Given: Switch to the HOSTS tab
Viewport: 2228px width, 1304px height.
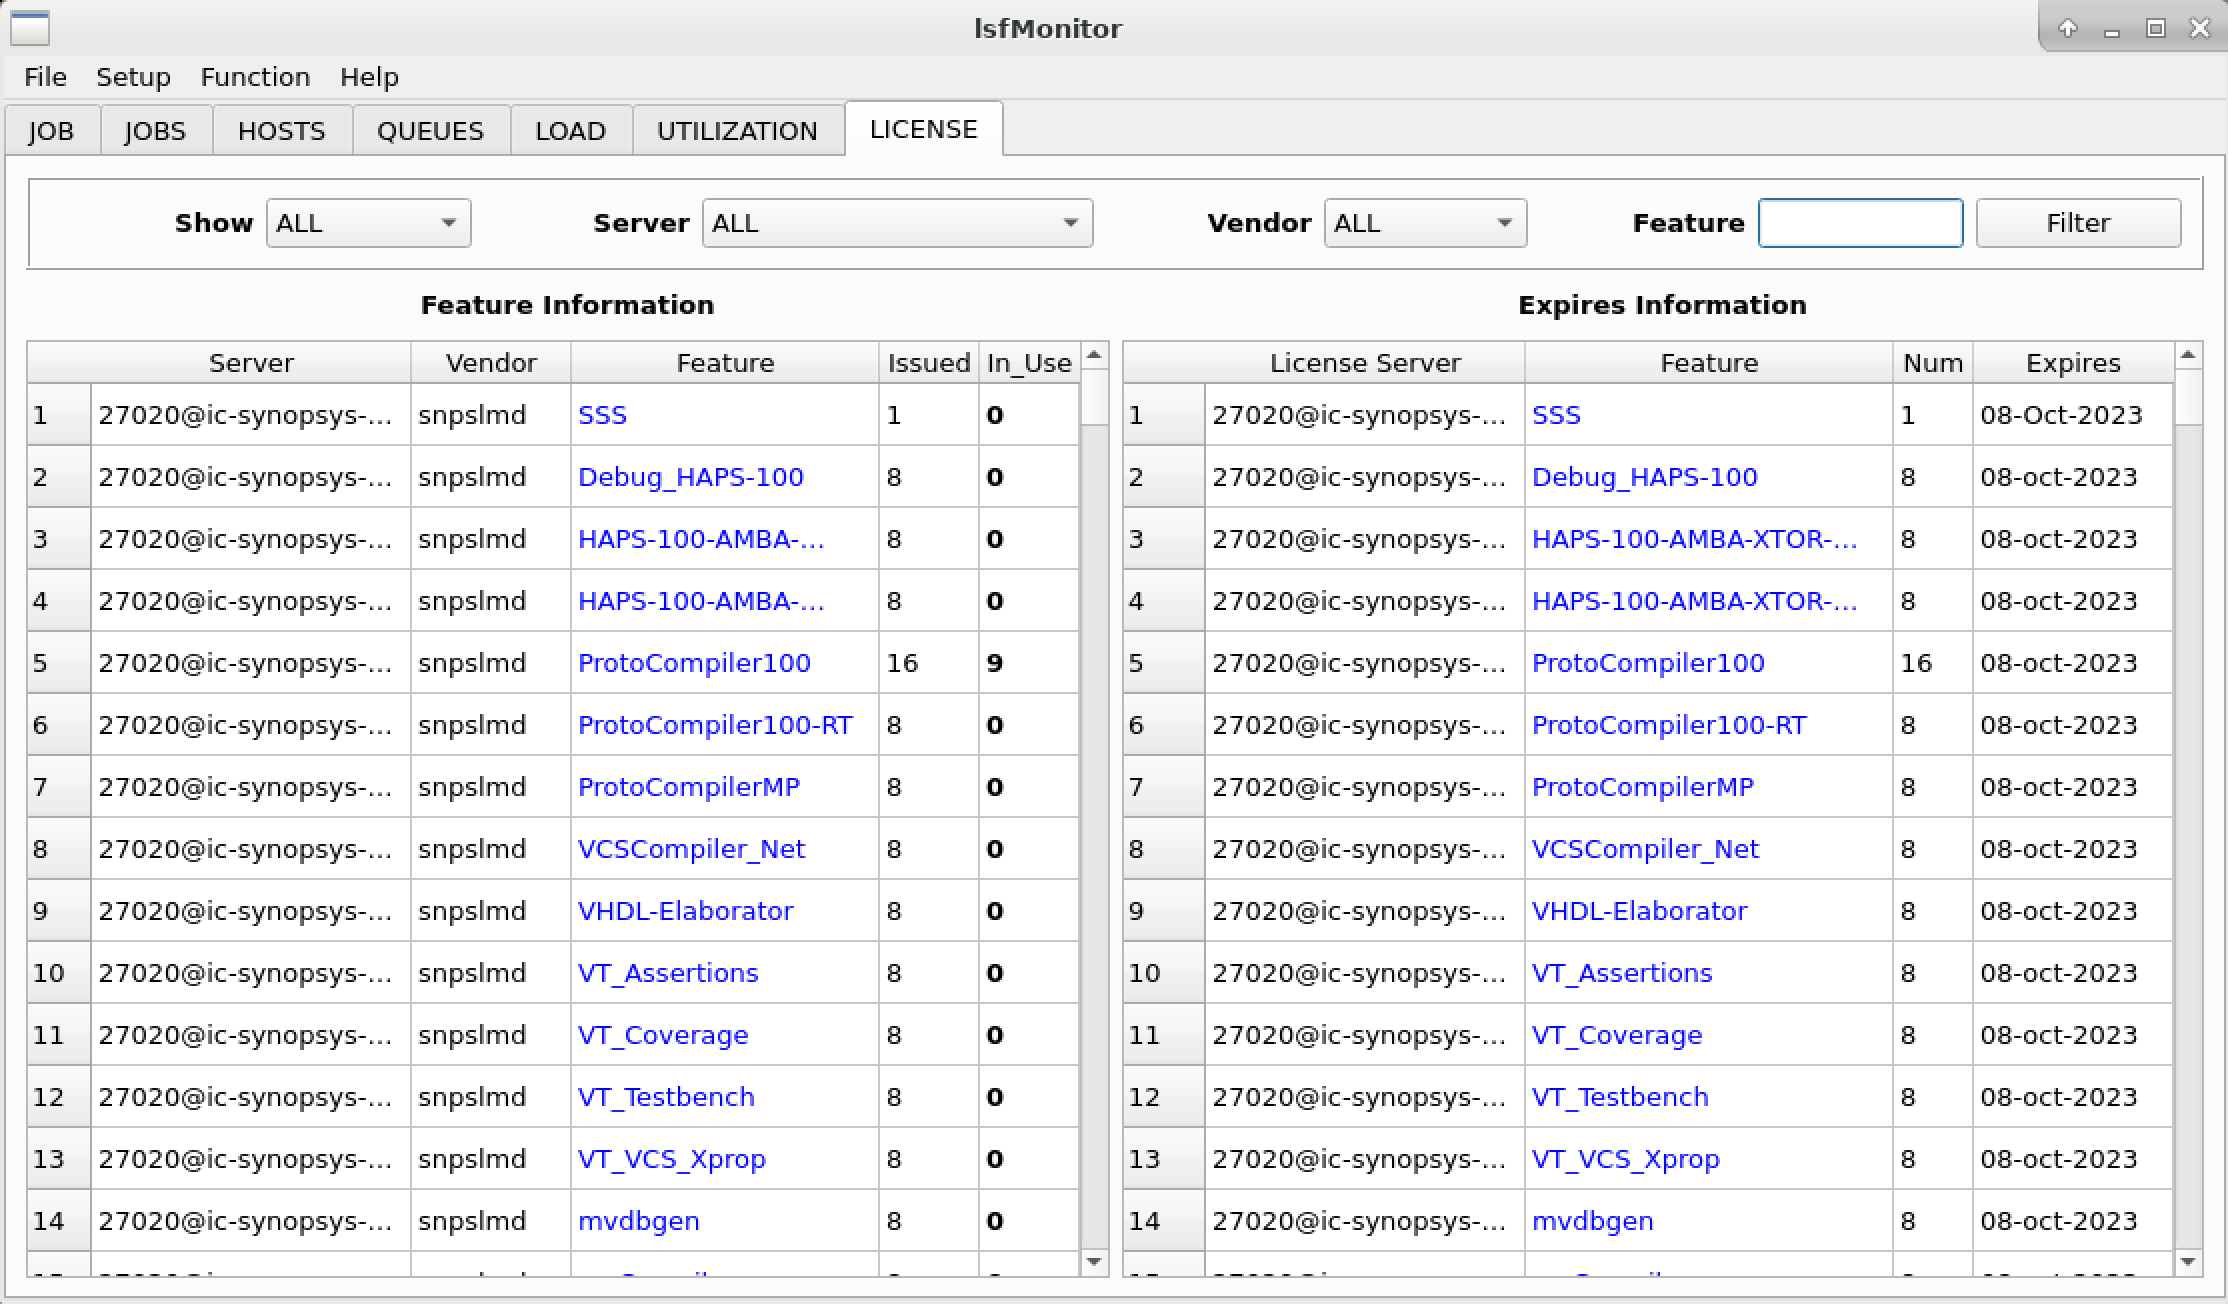Looking at the screenshot, I should tap(281, 130).
